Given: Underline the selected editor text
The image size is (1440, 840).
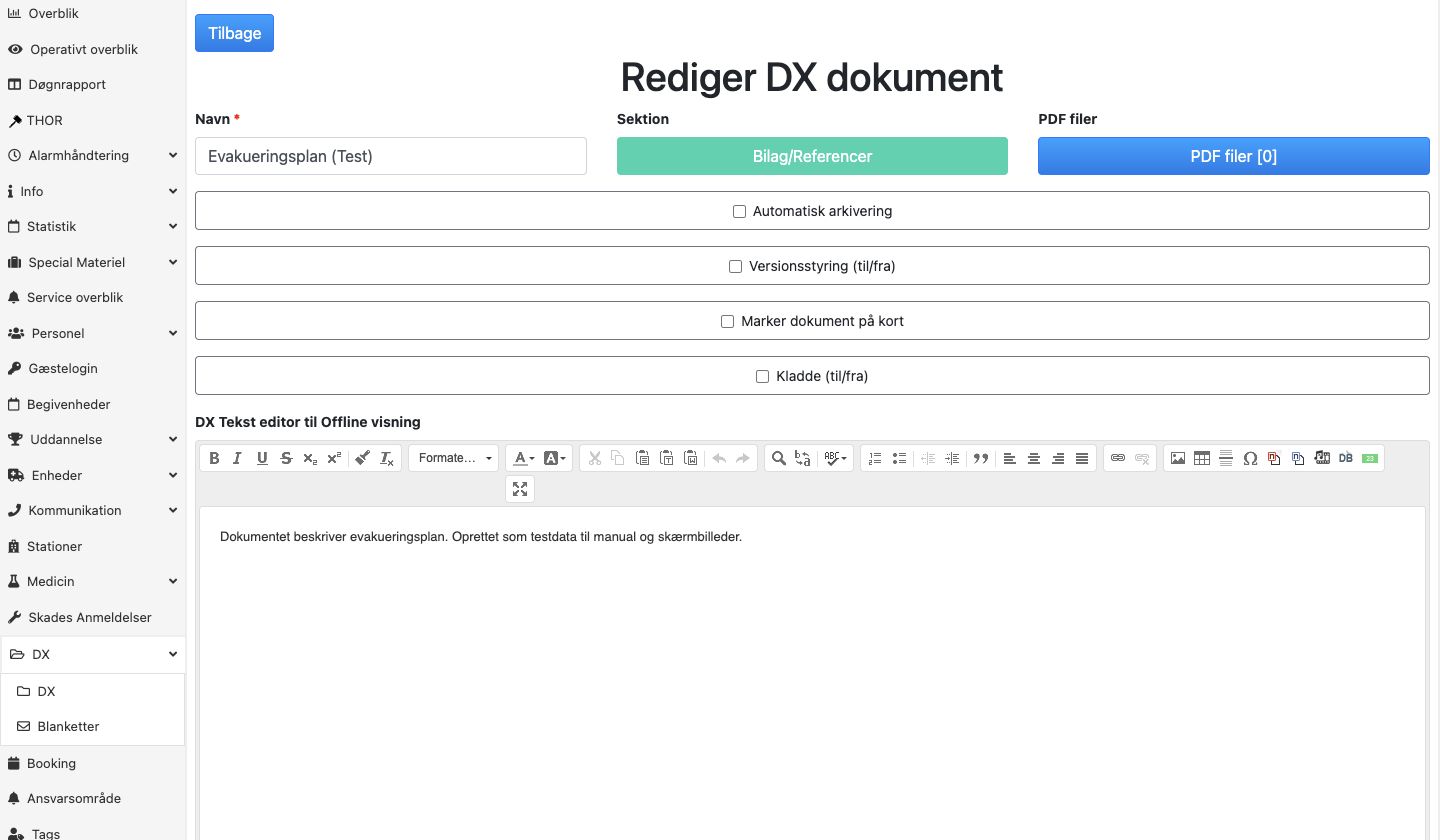Looking at the screenshot, I should (x=262, y=458).
